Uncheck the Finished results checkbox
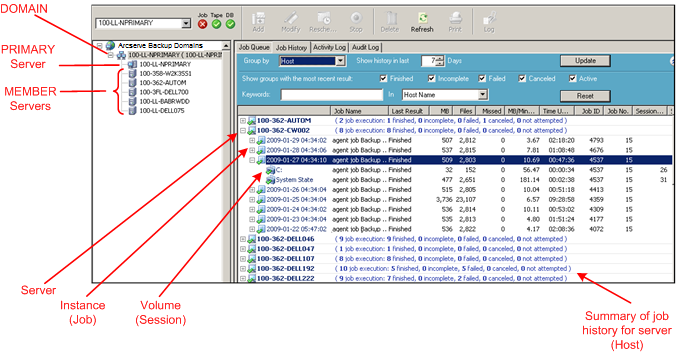 tap(383, 79)
